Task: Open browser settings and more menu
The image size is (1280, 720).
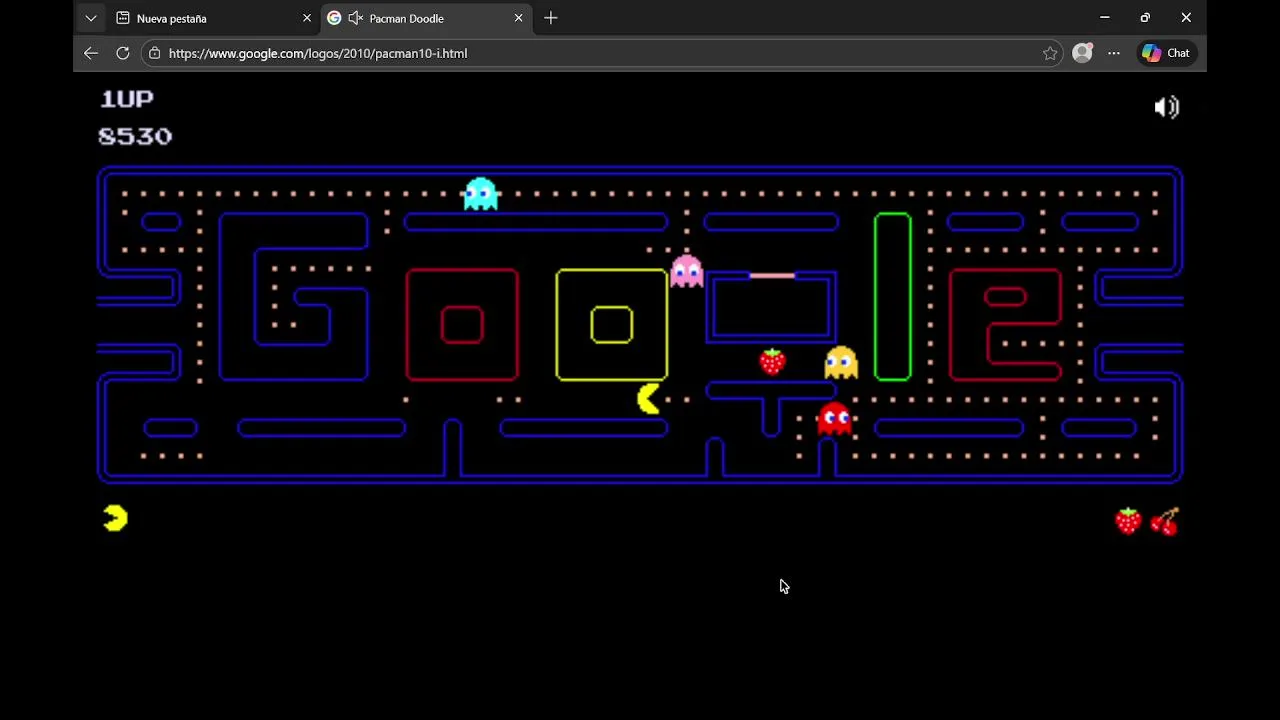Action: [1114, 53]
